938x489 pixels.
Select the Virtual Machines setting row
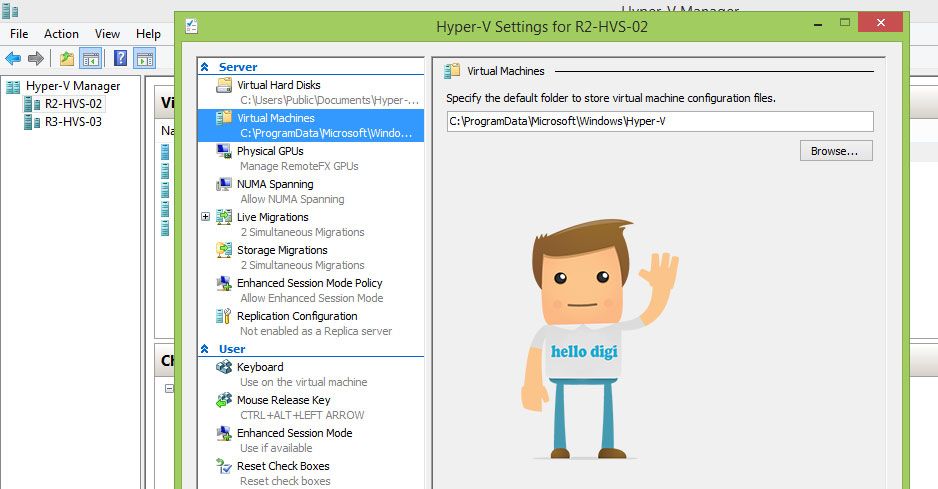tap(310, 125)
